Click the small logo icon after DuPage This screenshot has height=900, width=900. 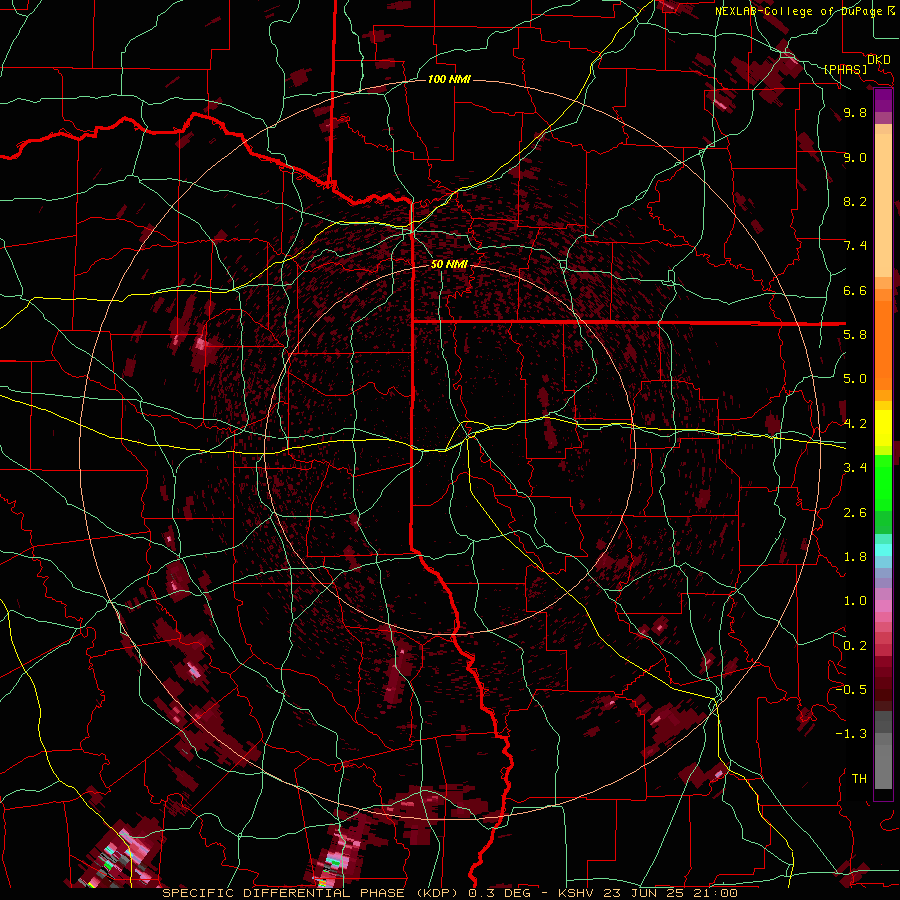tap(891, 11)
